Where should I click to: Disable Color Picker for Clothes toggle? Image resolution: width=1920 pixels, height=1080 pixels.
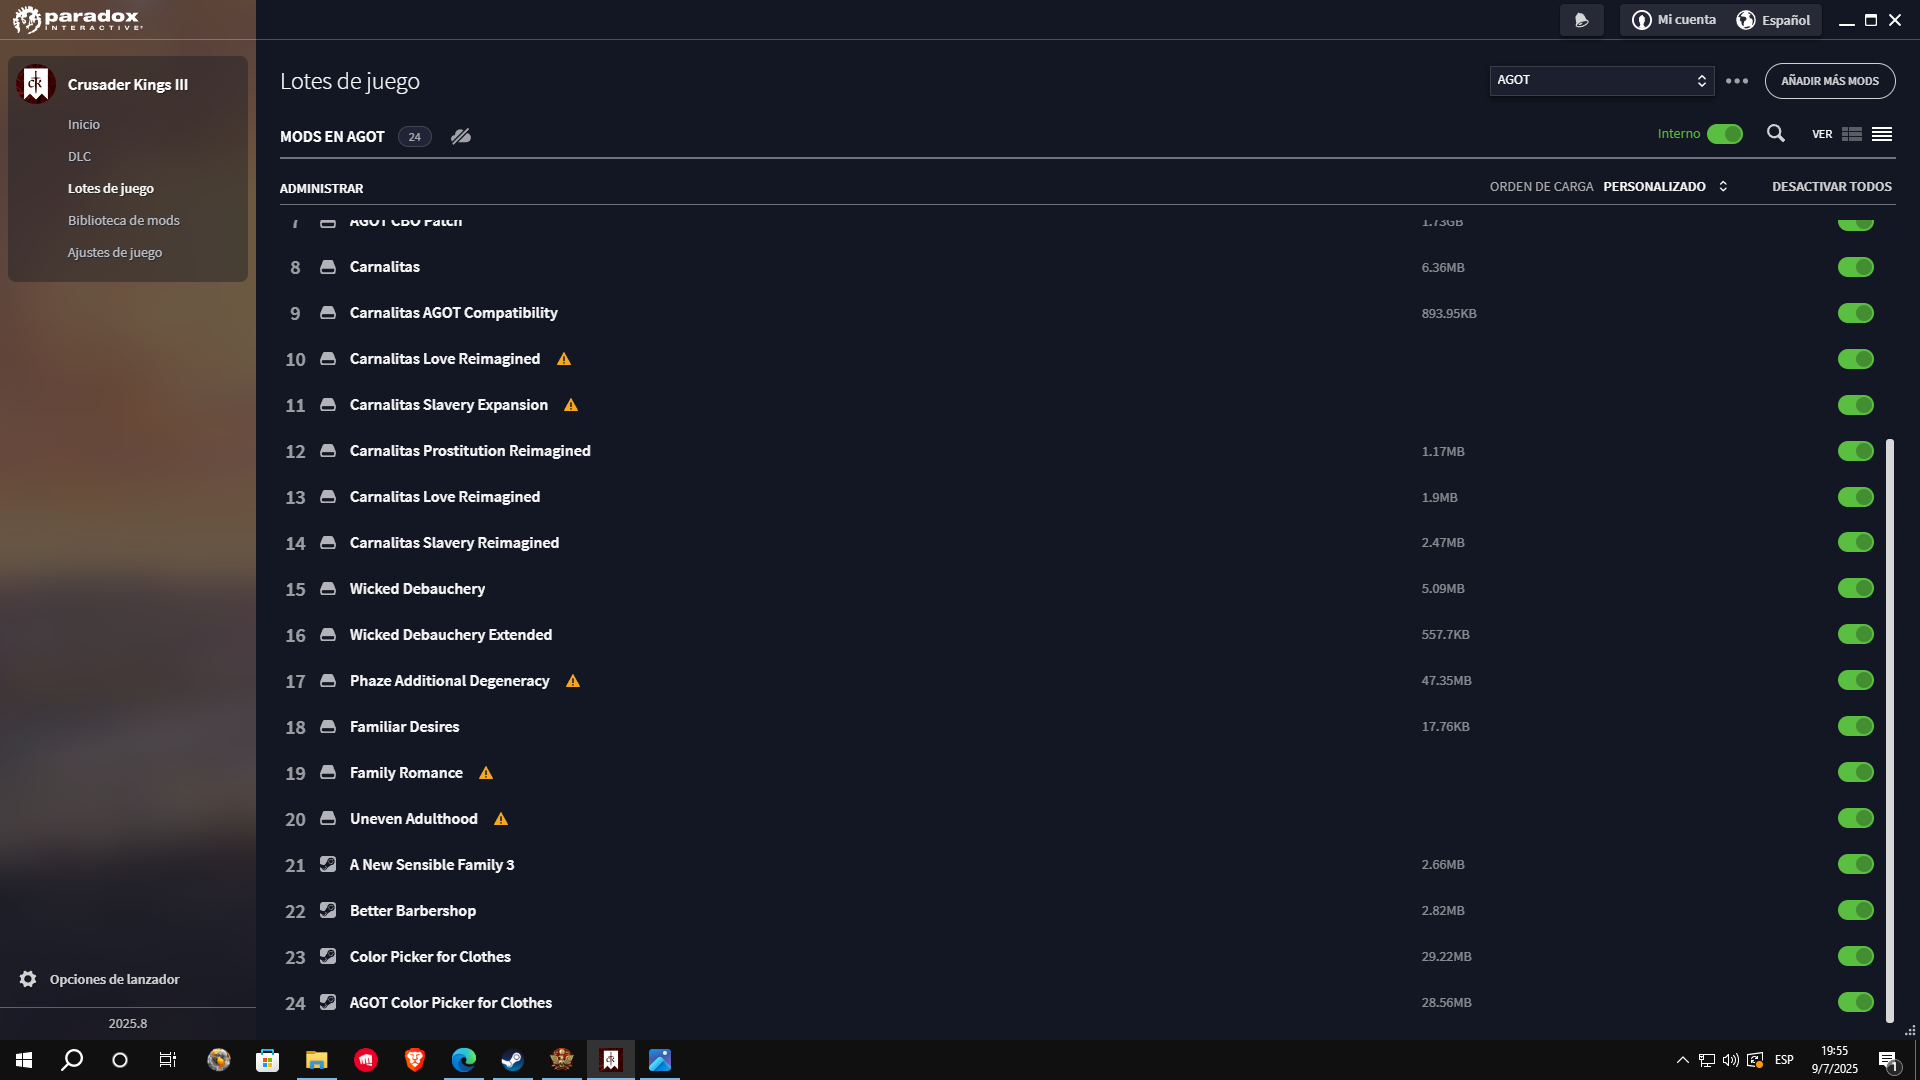point(1856,956)
